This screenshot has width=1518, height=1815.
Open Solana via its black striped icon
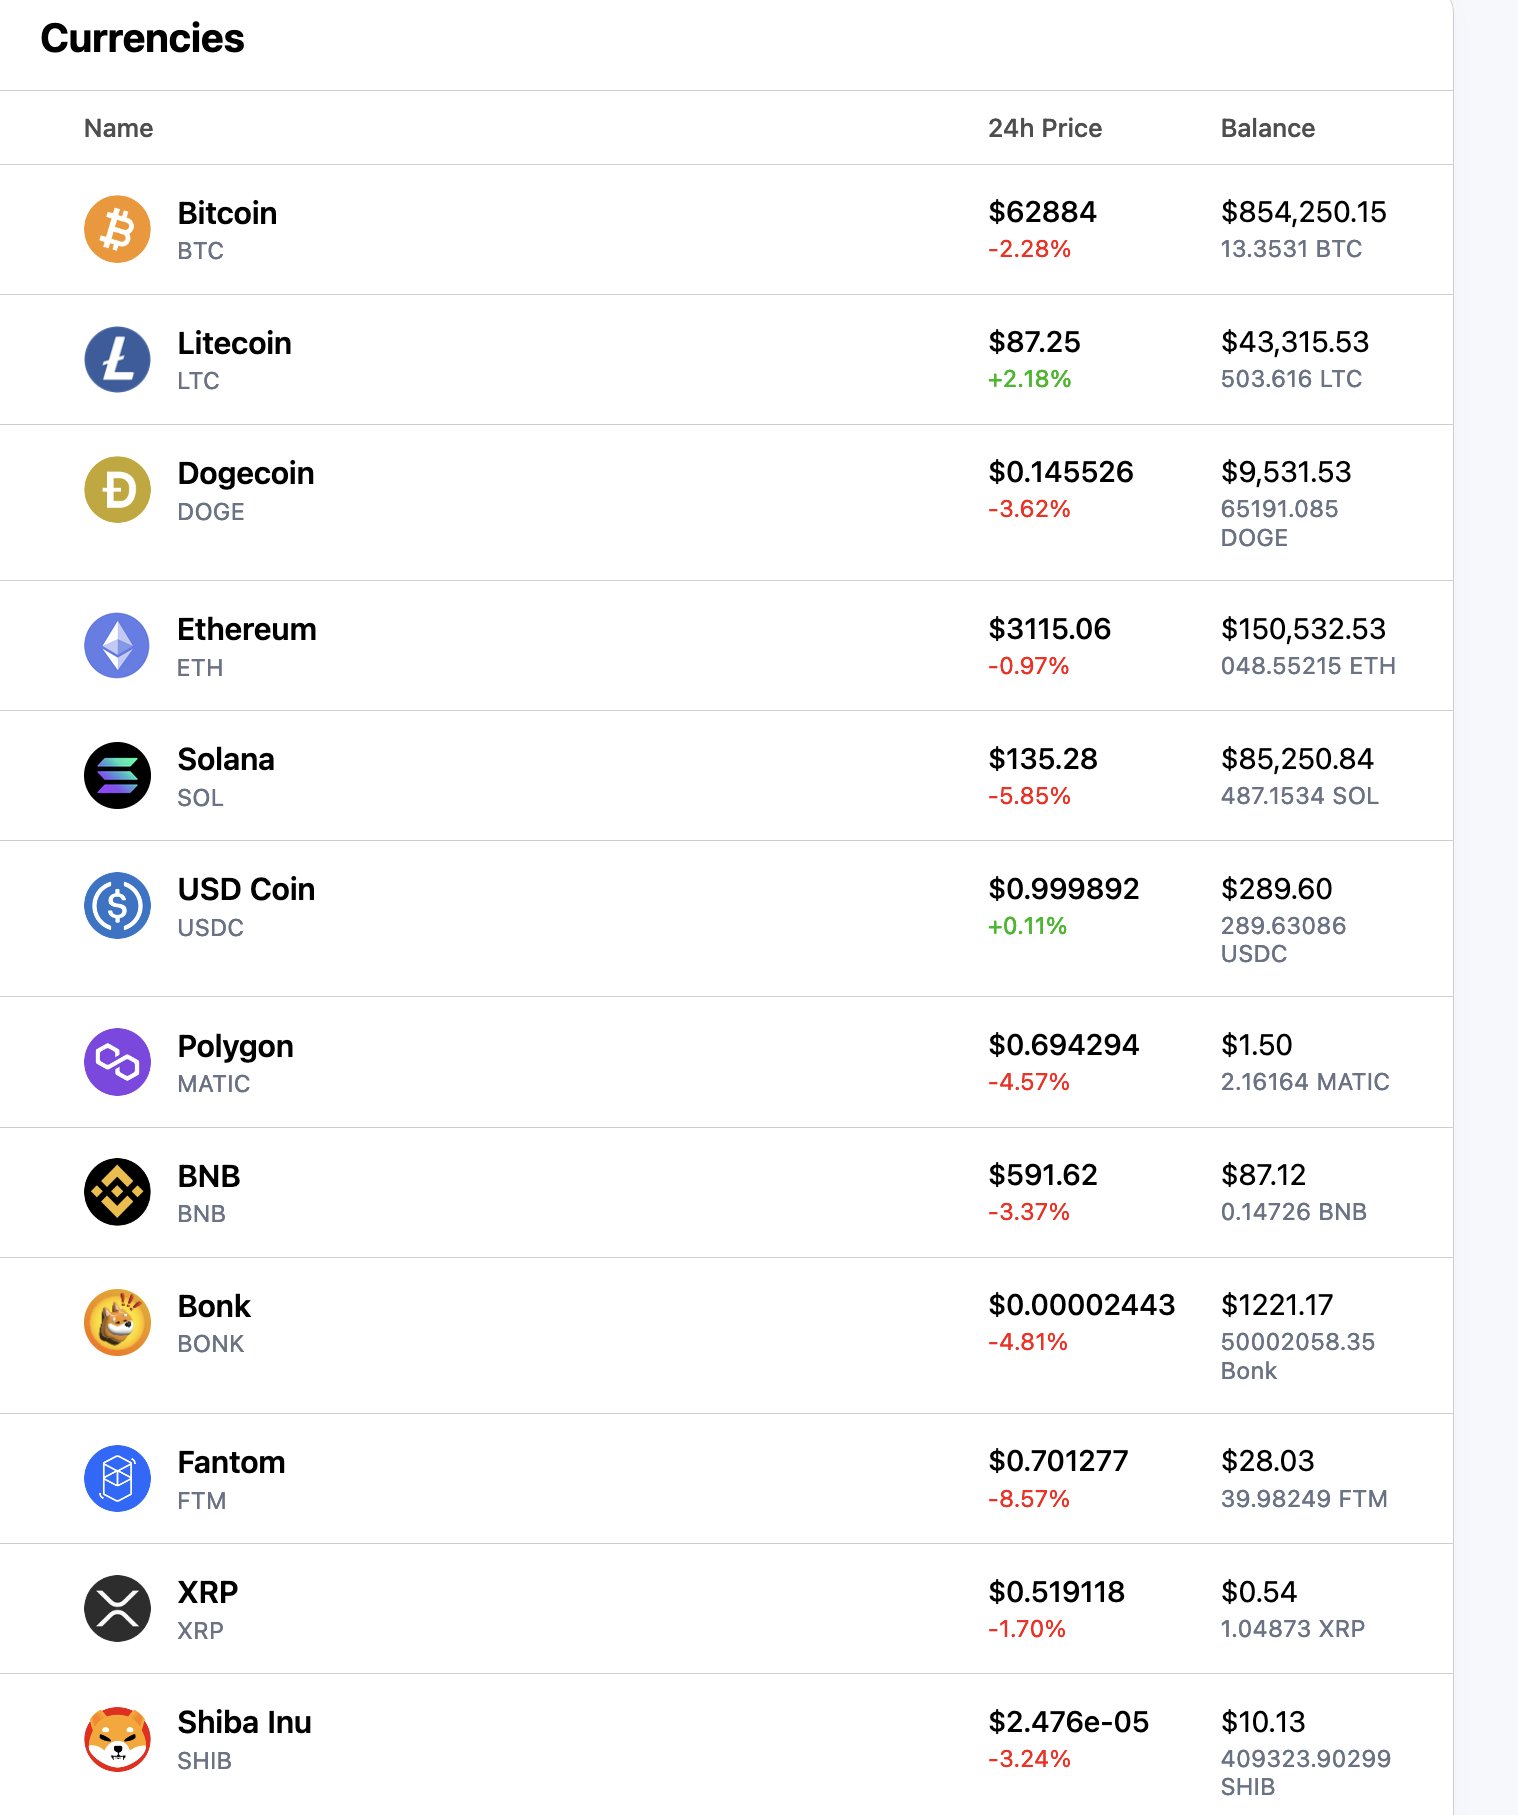pos(117,775)
